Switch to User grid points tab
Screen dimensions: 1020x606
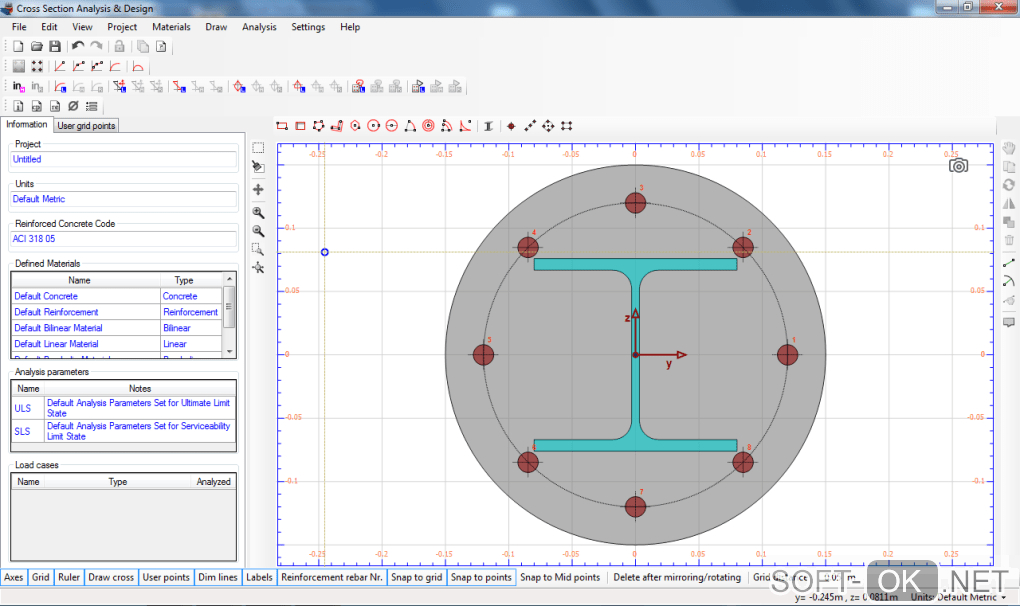86,126
